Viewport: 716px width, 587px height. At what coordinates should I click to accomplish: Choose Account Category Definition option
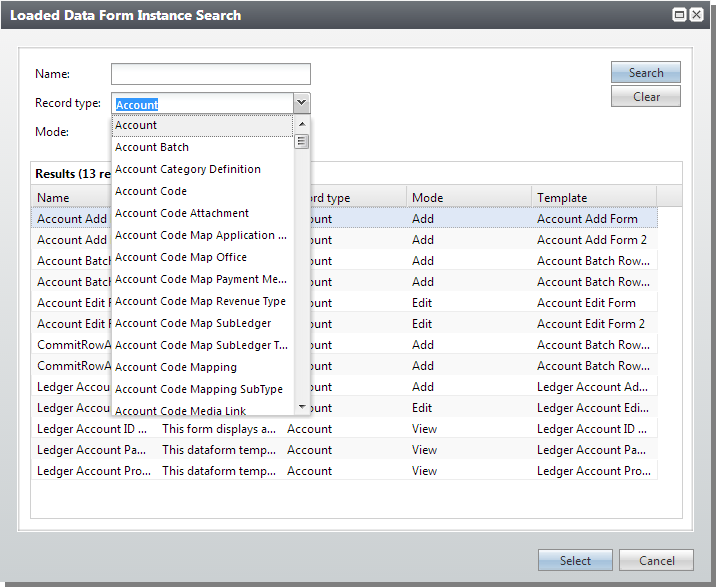pyautogui.click(x=202, y=169)
